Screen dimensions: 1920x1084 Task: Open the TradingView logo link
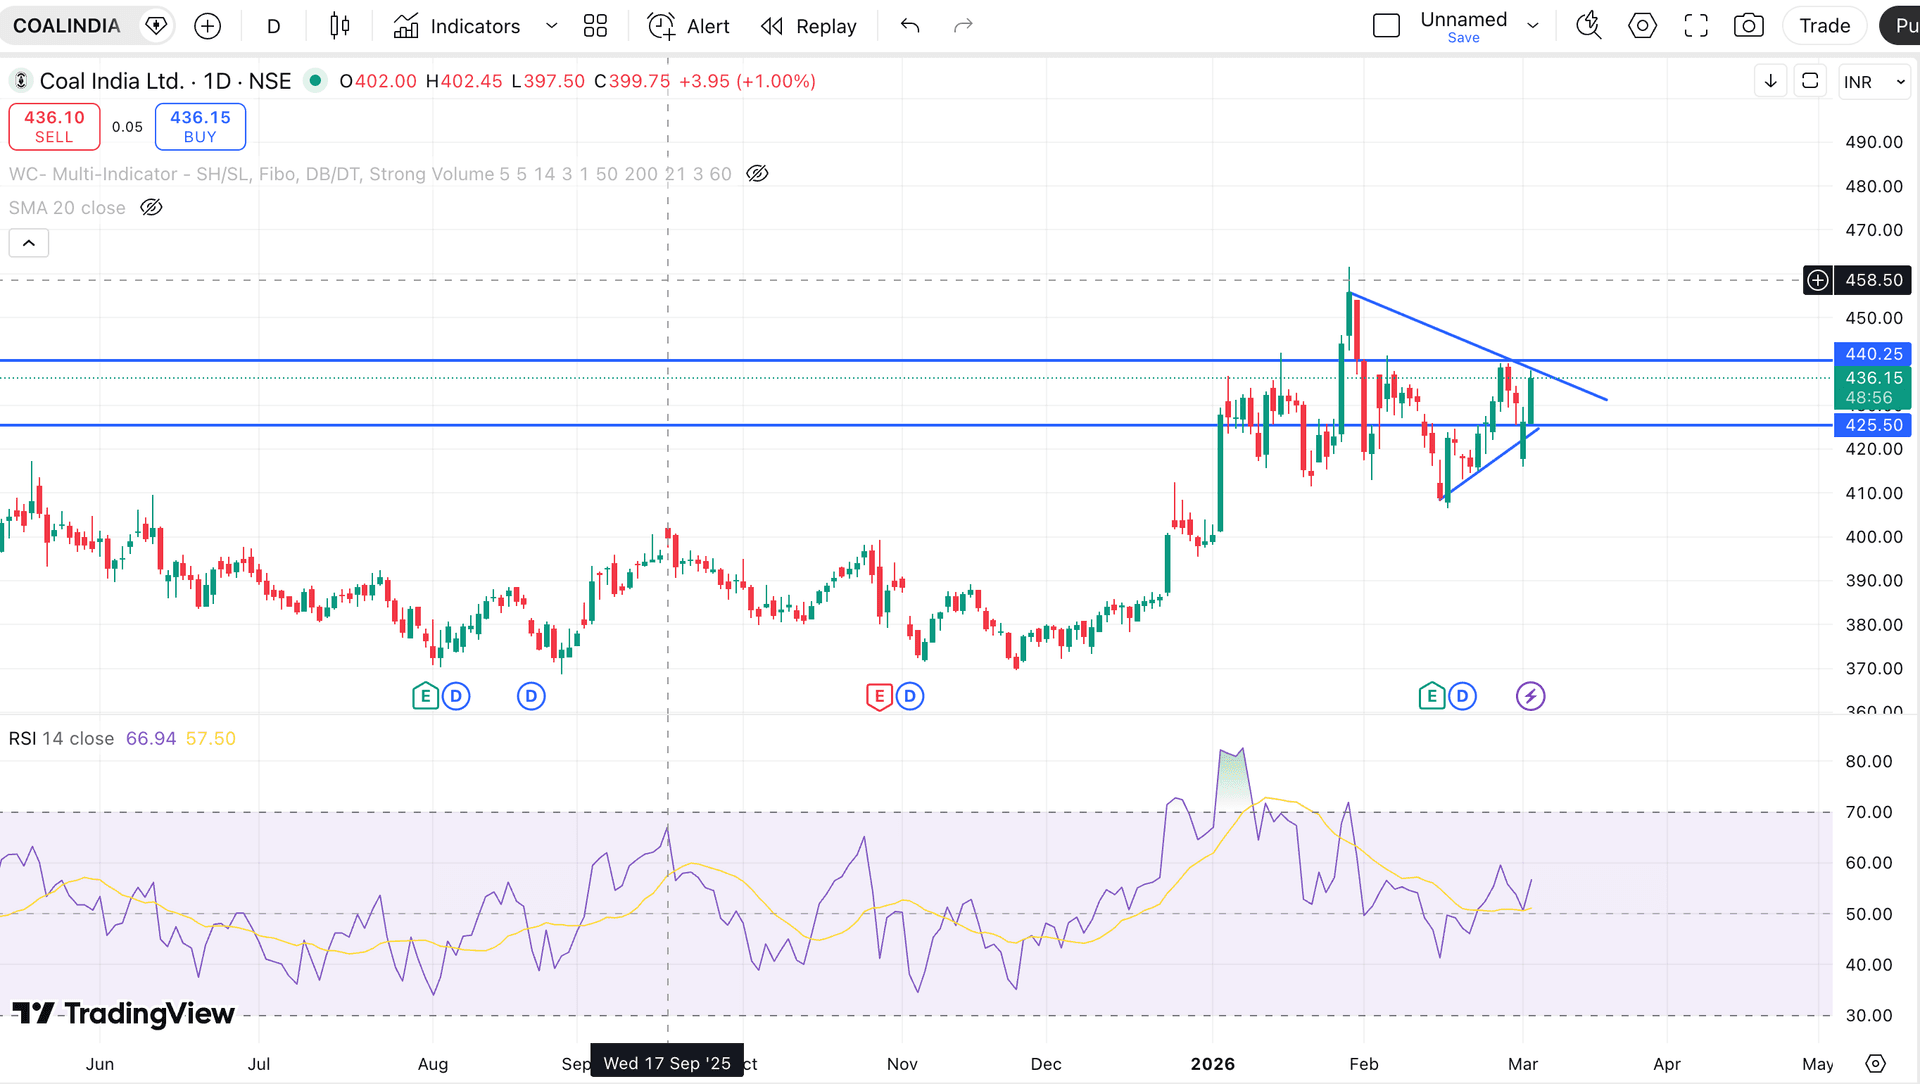[x=124, y=1014]
